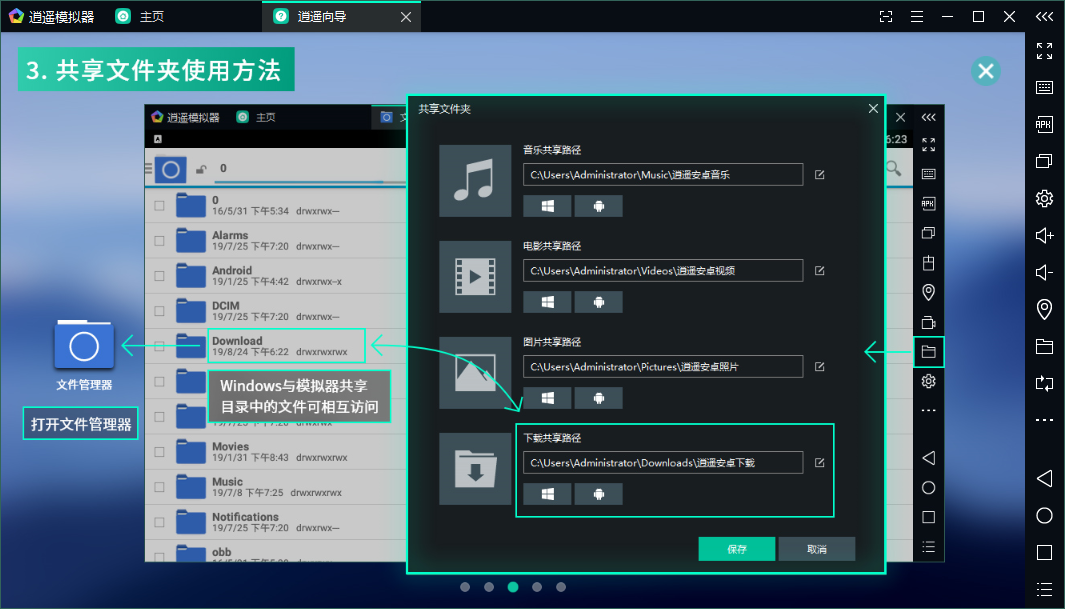The image size is (1065, 609).
Task: Click the Windows button under the movie share path
Action: (547, 302)
